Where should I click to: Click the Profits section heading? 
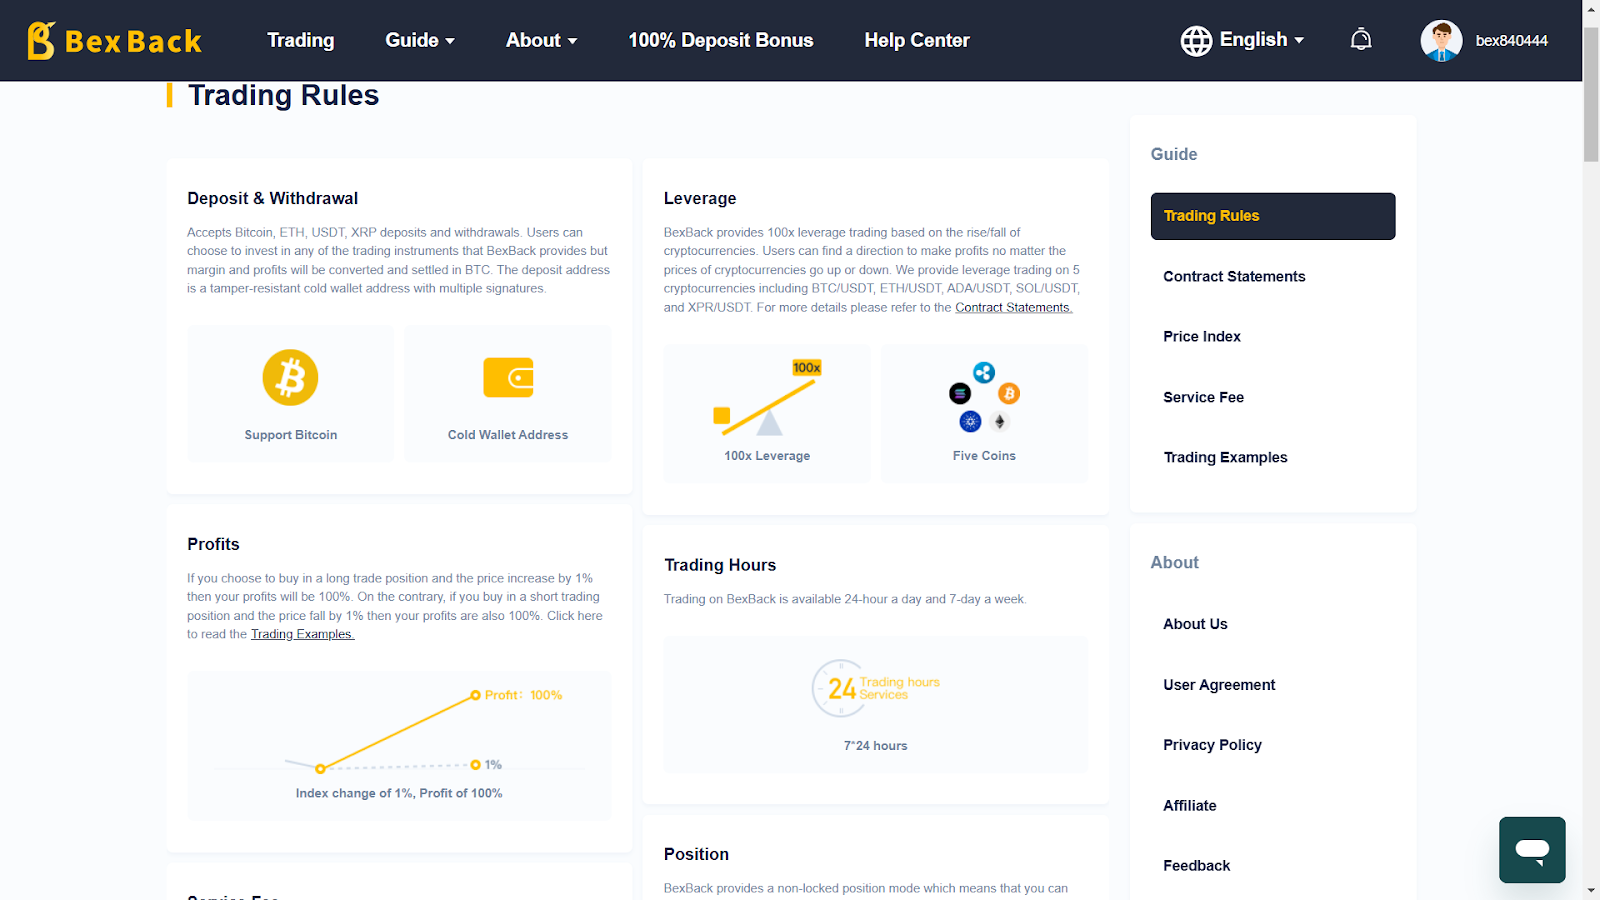pos(213,544)
